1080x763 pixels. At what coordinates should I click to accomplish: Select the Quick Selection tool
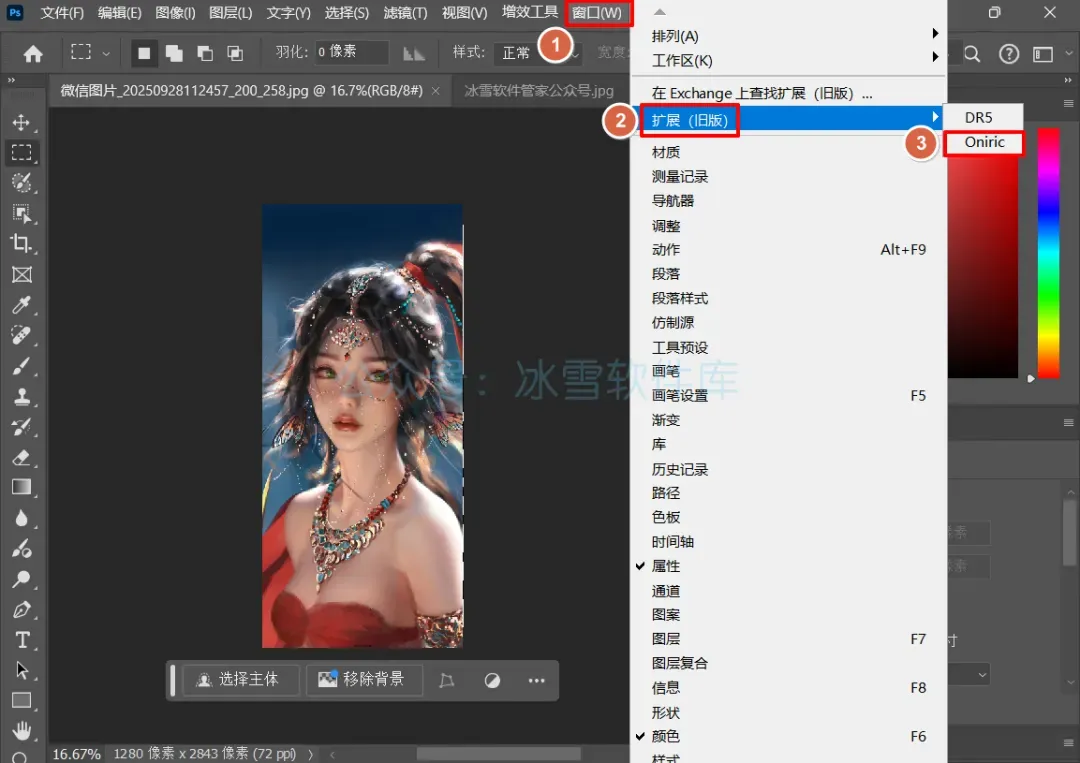21,182
